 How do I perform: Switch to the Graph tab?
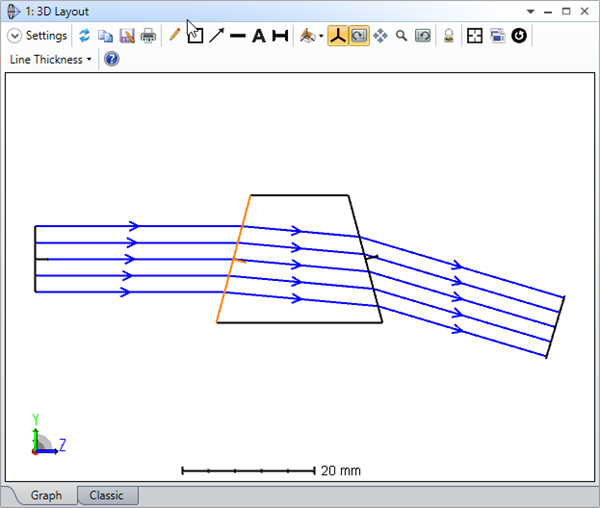(x=46, y=496)
